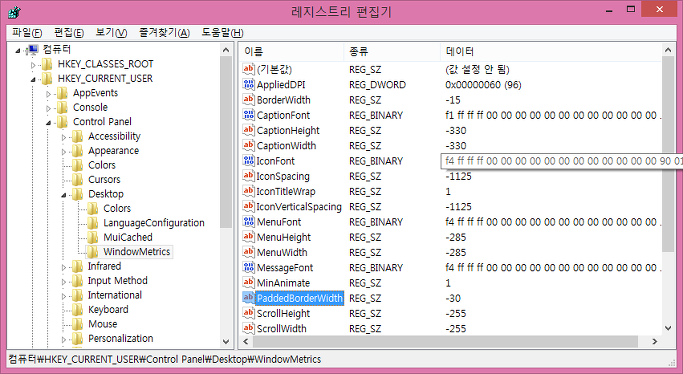The height and width of the screenshot is (374, 683).
Task: Click the MenuFont binary value icon
Action: pyautogui.click(x=248, y=222)
